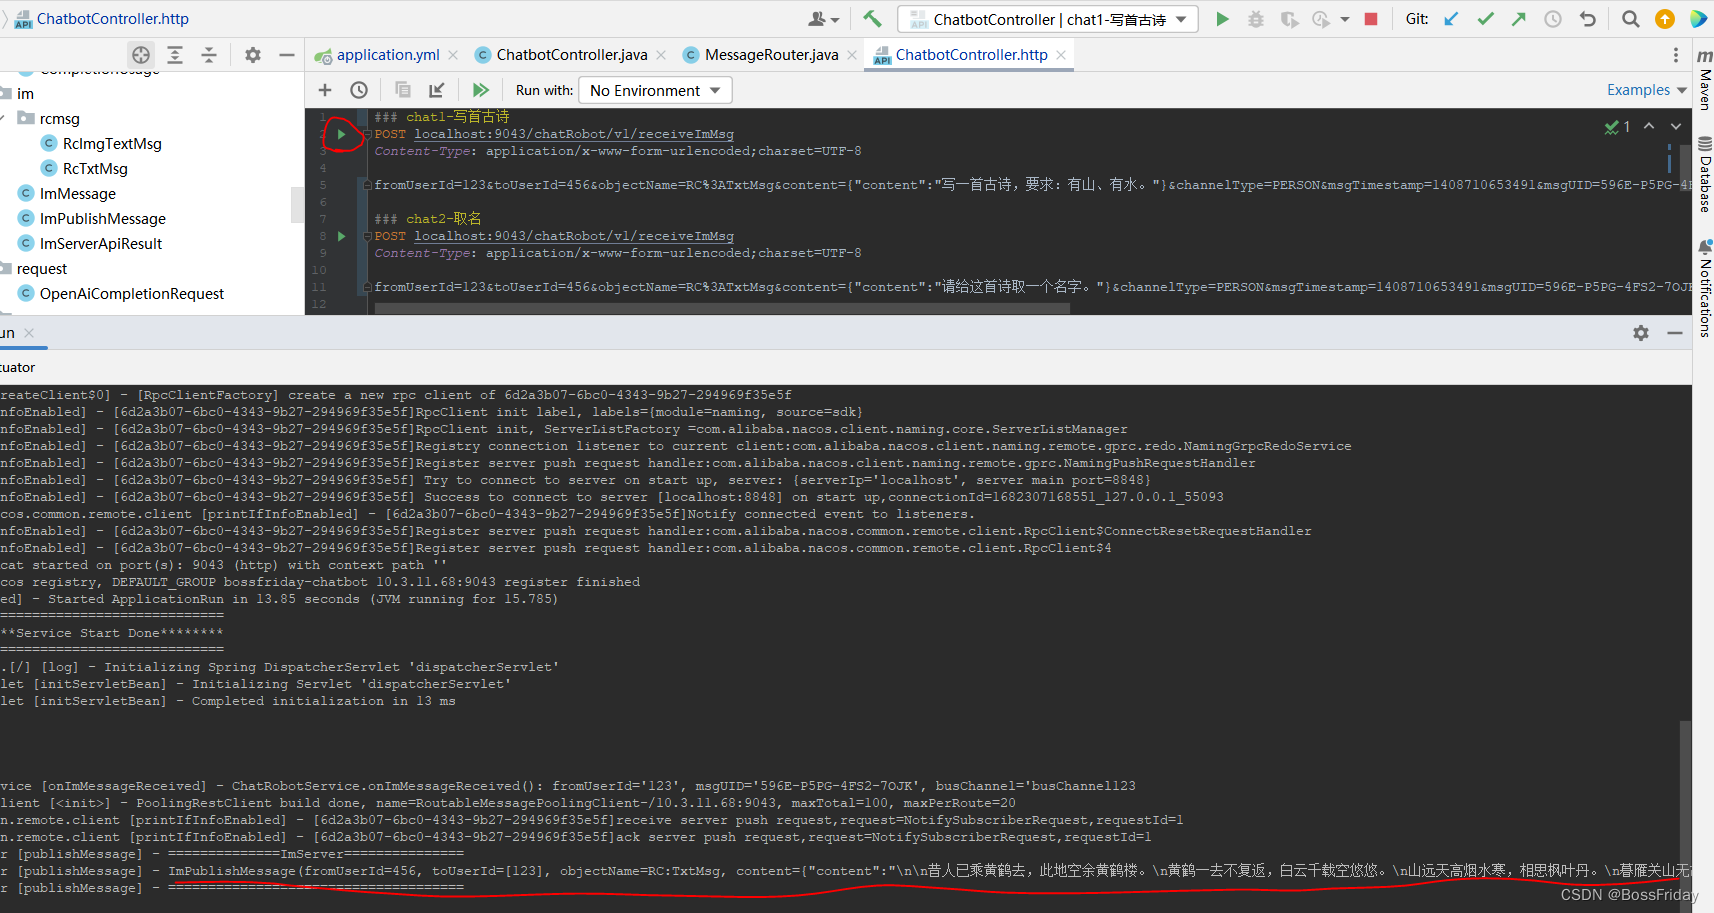The height and width of the screenshot is (913, 1714).
Task: Start debugging with the bug icon
Action: (1256, 19)
